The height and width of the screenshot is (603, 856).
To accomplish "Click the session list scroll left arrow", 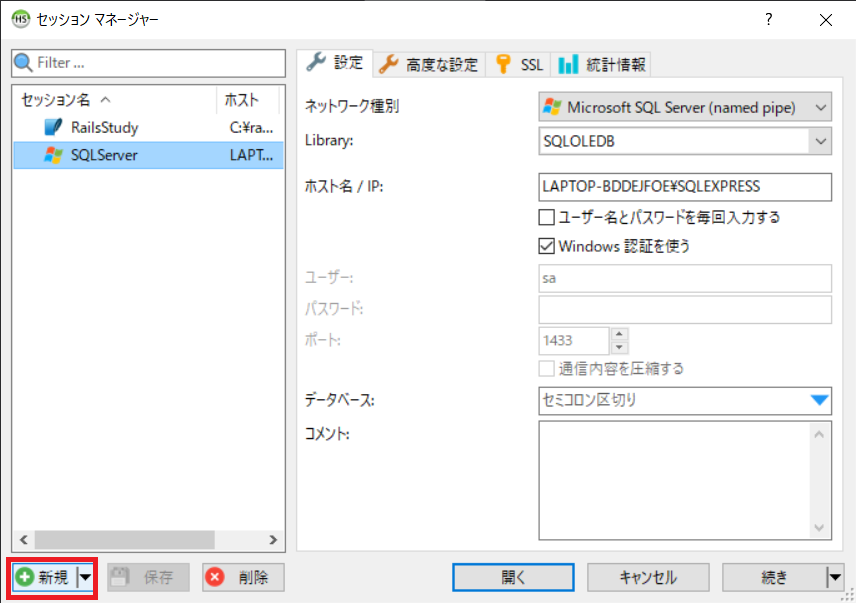I will (x=23, y=540).
